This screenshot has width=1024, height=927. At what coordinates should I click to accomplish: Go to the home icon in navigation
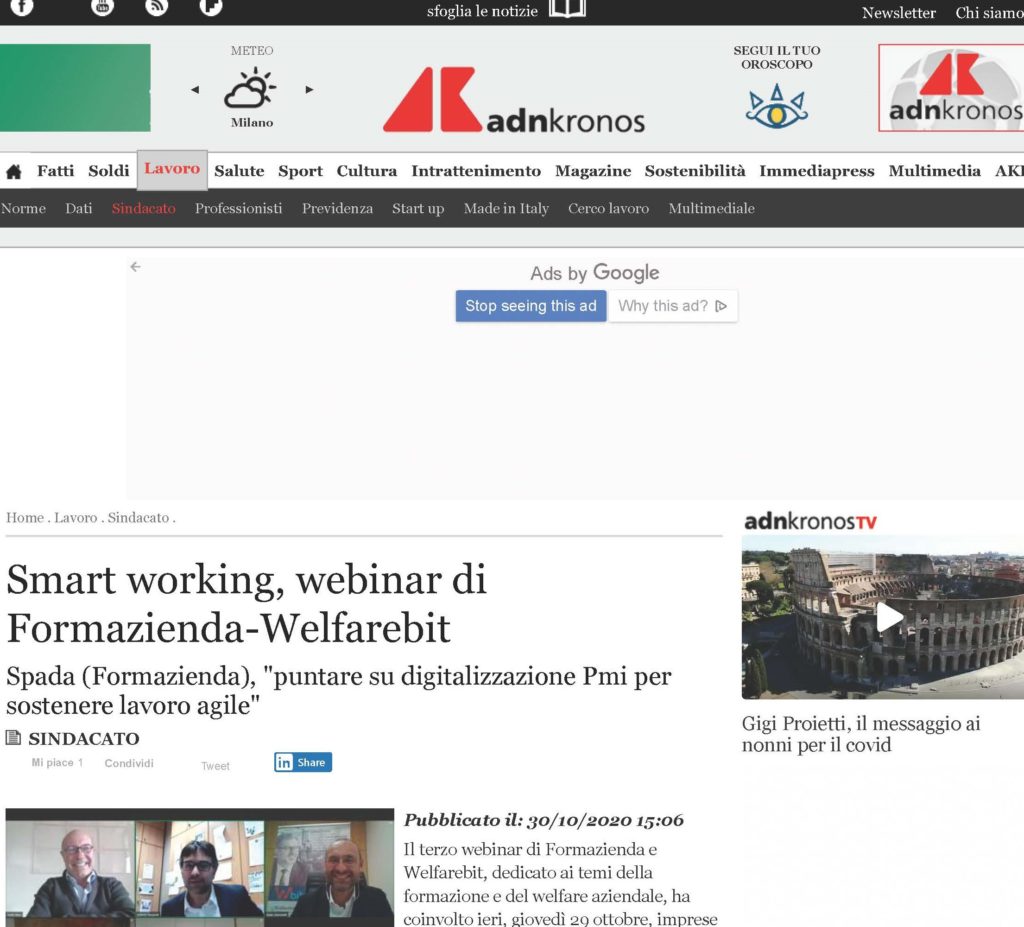[x=14, y=172]
